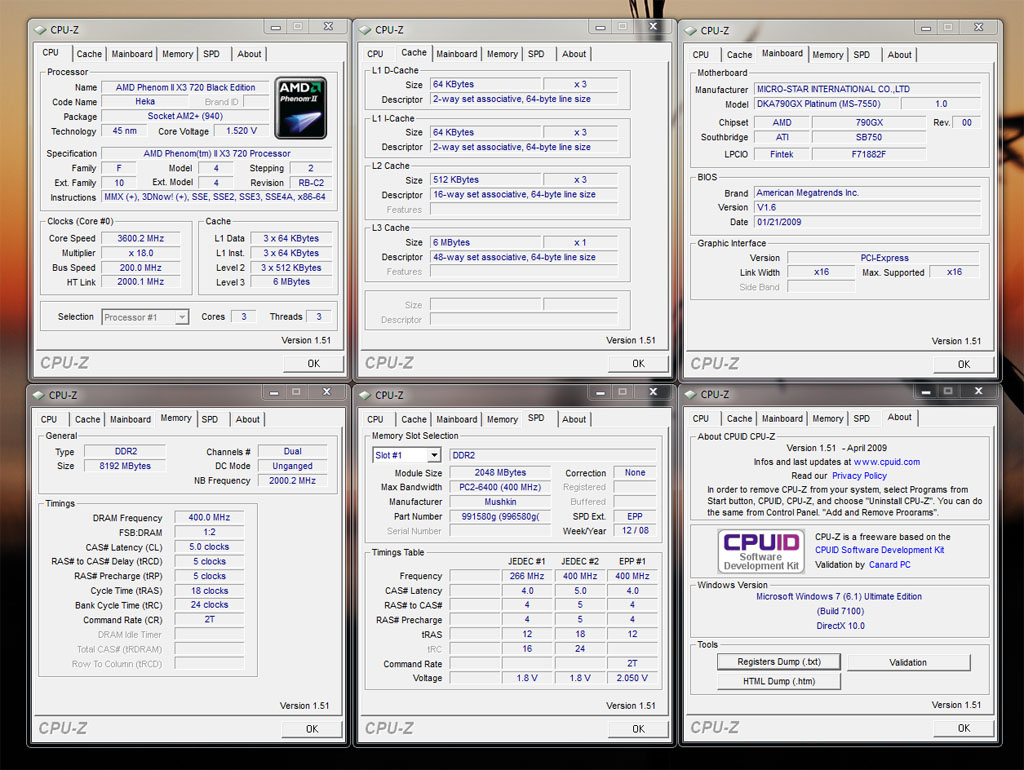Click the CPU-Z title icon in the Memory tab window
Screen dimensions: 1024x770
[39, 395]
